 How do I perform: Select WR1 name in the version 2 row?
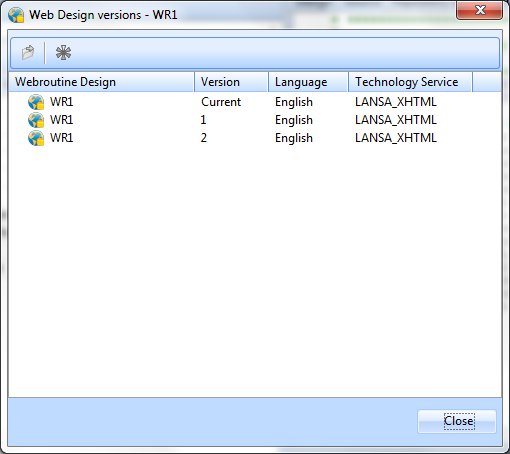click(61, 138)
